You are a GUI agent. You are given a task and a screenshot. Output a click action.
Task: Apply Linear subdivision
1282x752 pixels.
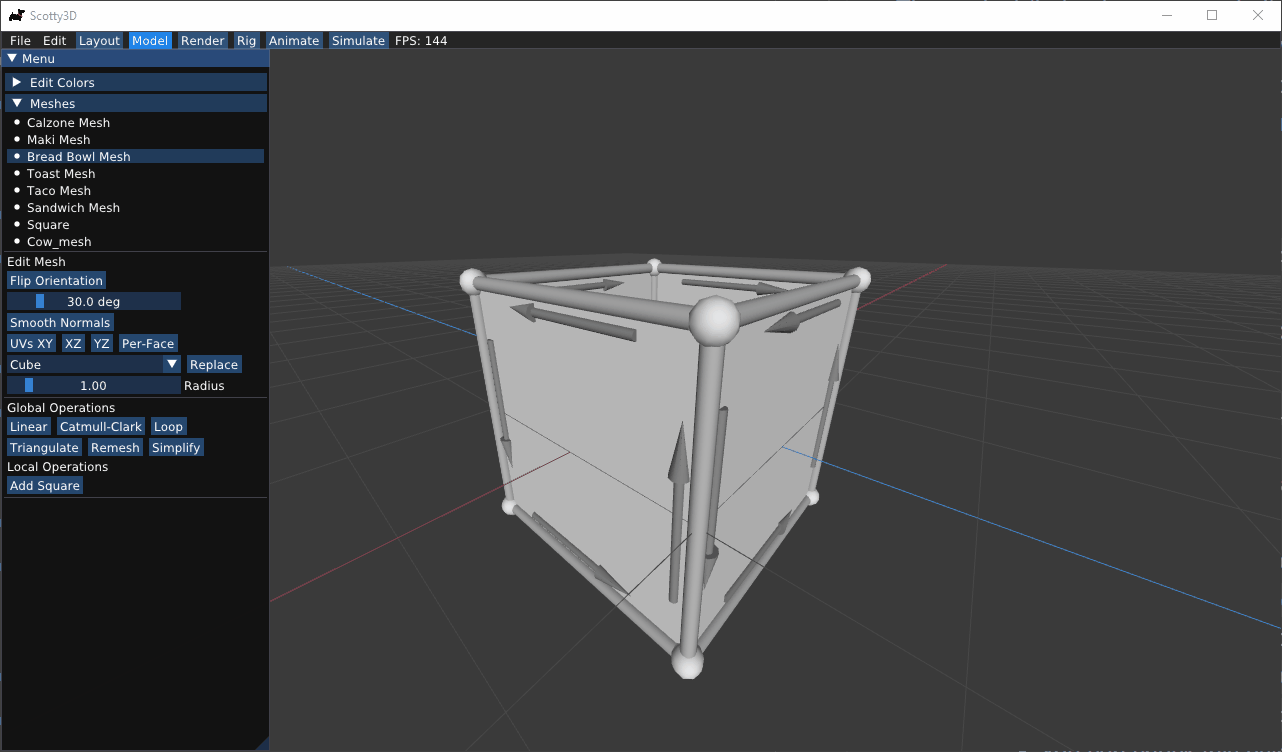pyautogui.click(x=29, y=427)
